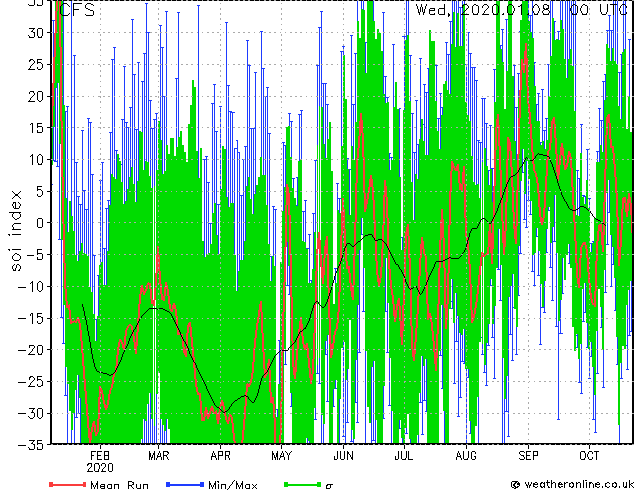Click the y-axis value 30
The image size is (634, 490).
click(36, 33)
